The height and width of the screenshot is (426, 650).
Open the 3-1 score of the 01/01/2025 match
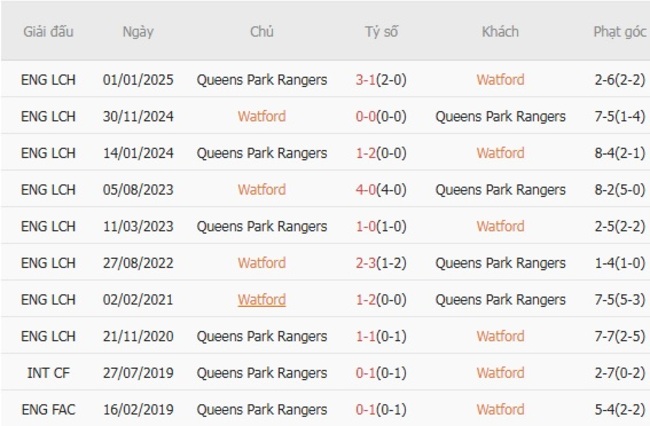click(366, 80)
